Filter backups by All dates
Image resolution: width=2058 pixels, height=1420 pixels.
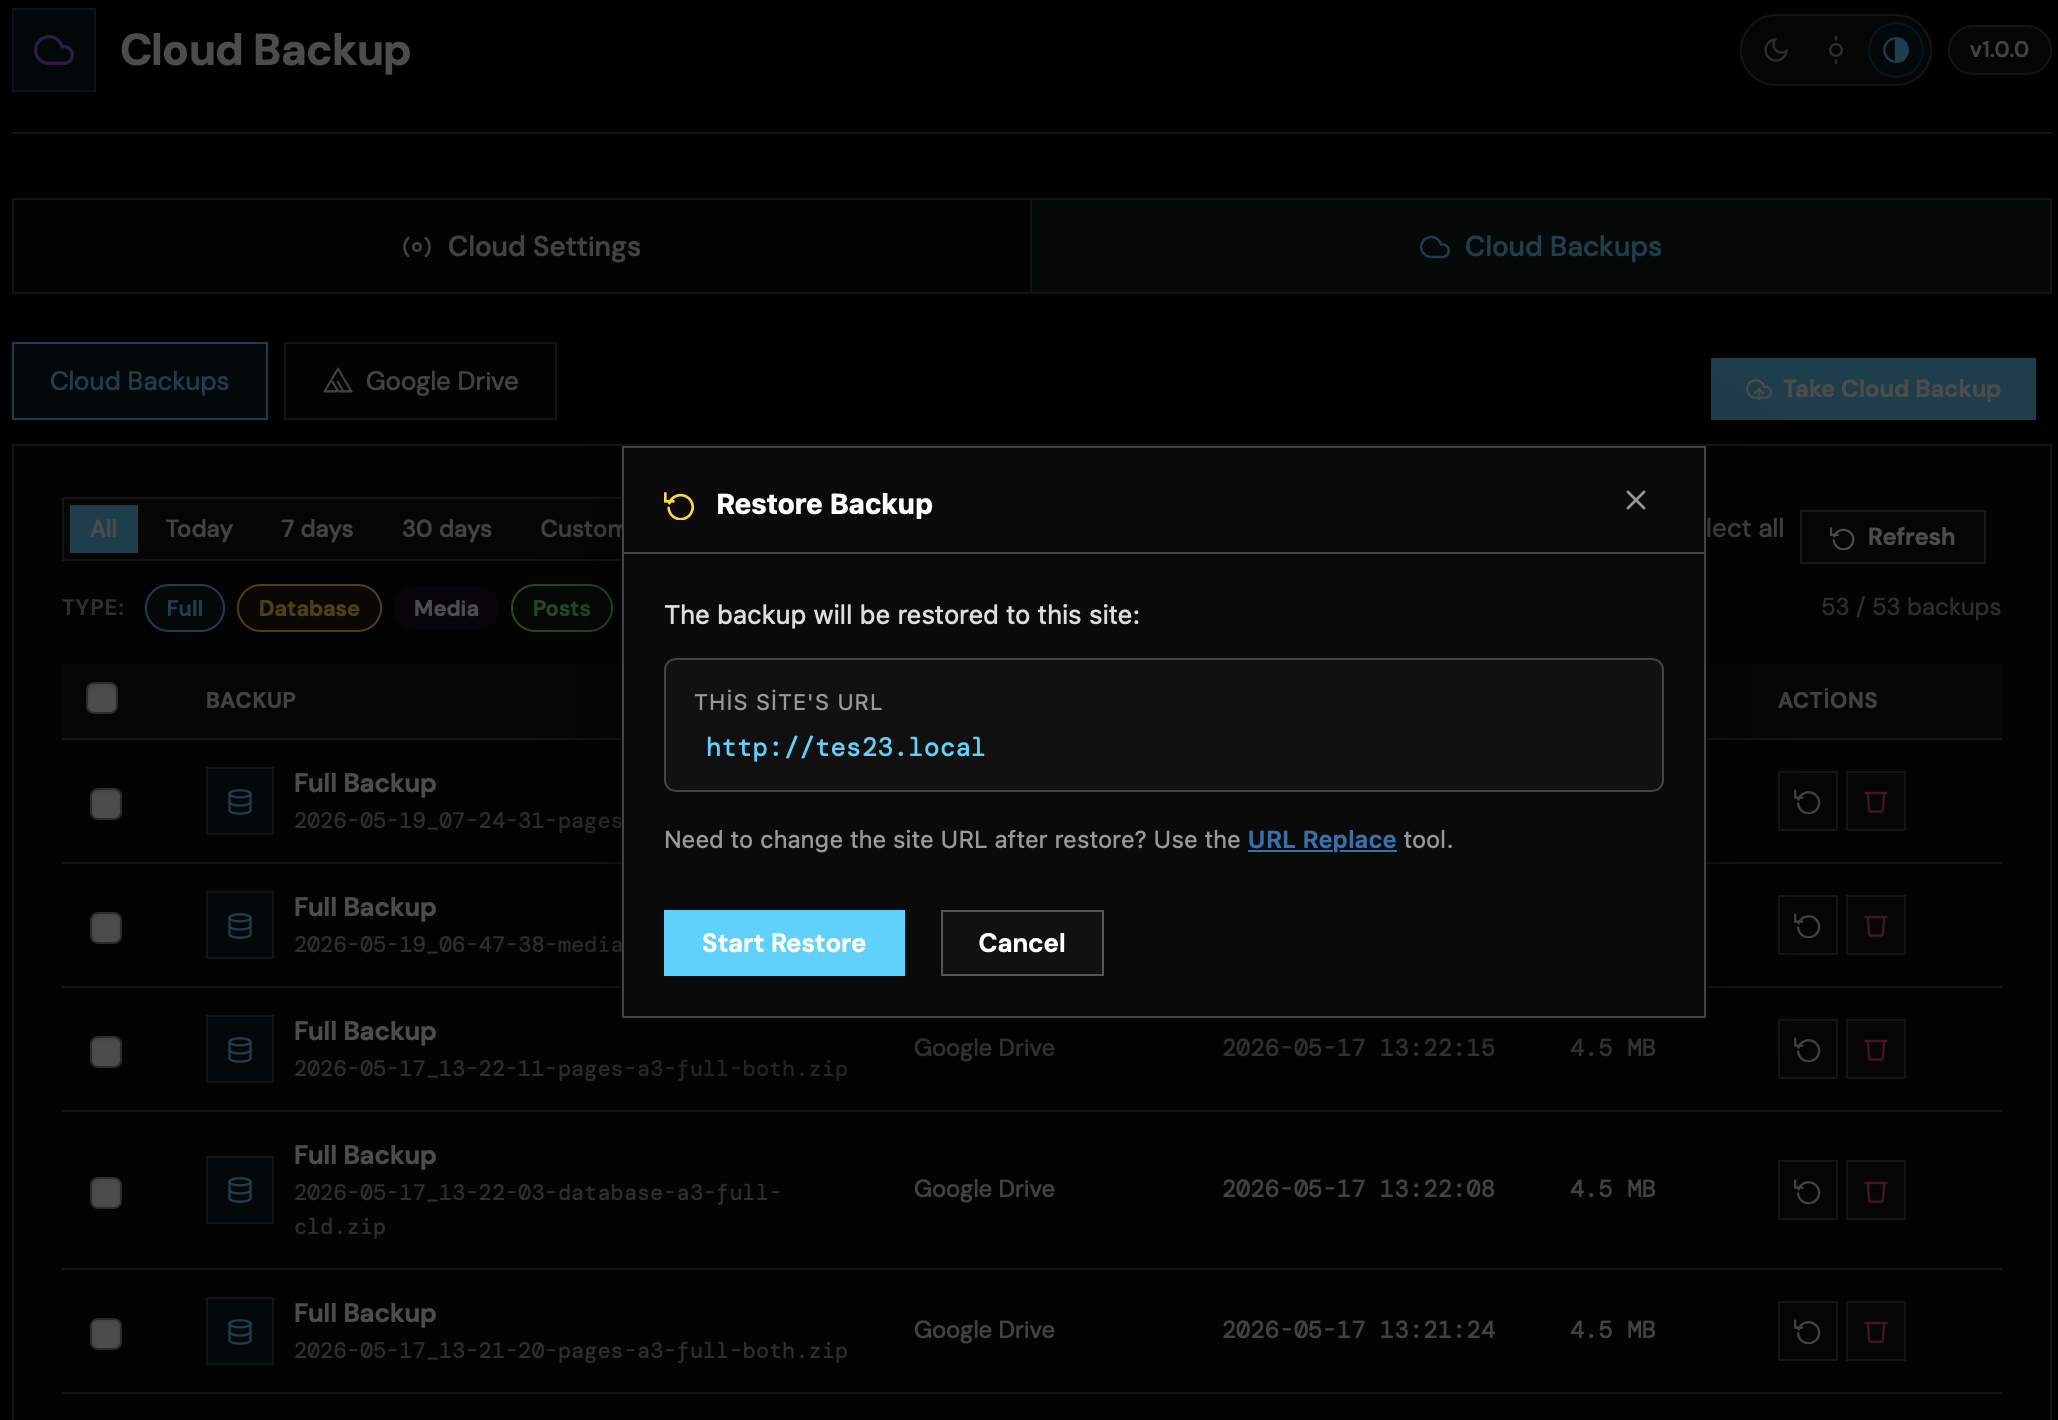(104, 529)
